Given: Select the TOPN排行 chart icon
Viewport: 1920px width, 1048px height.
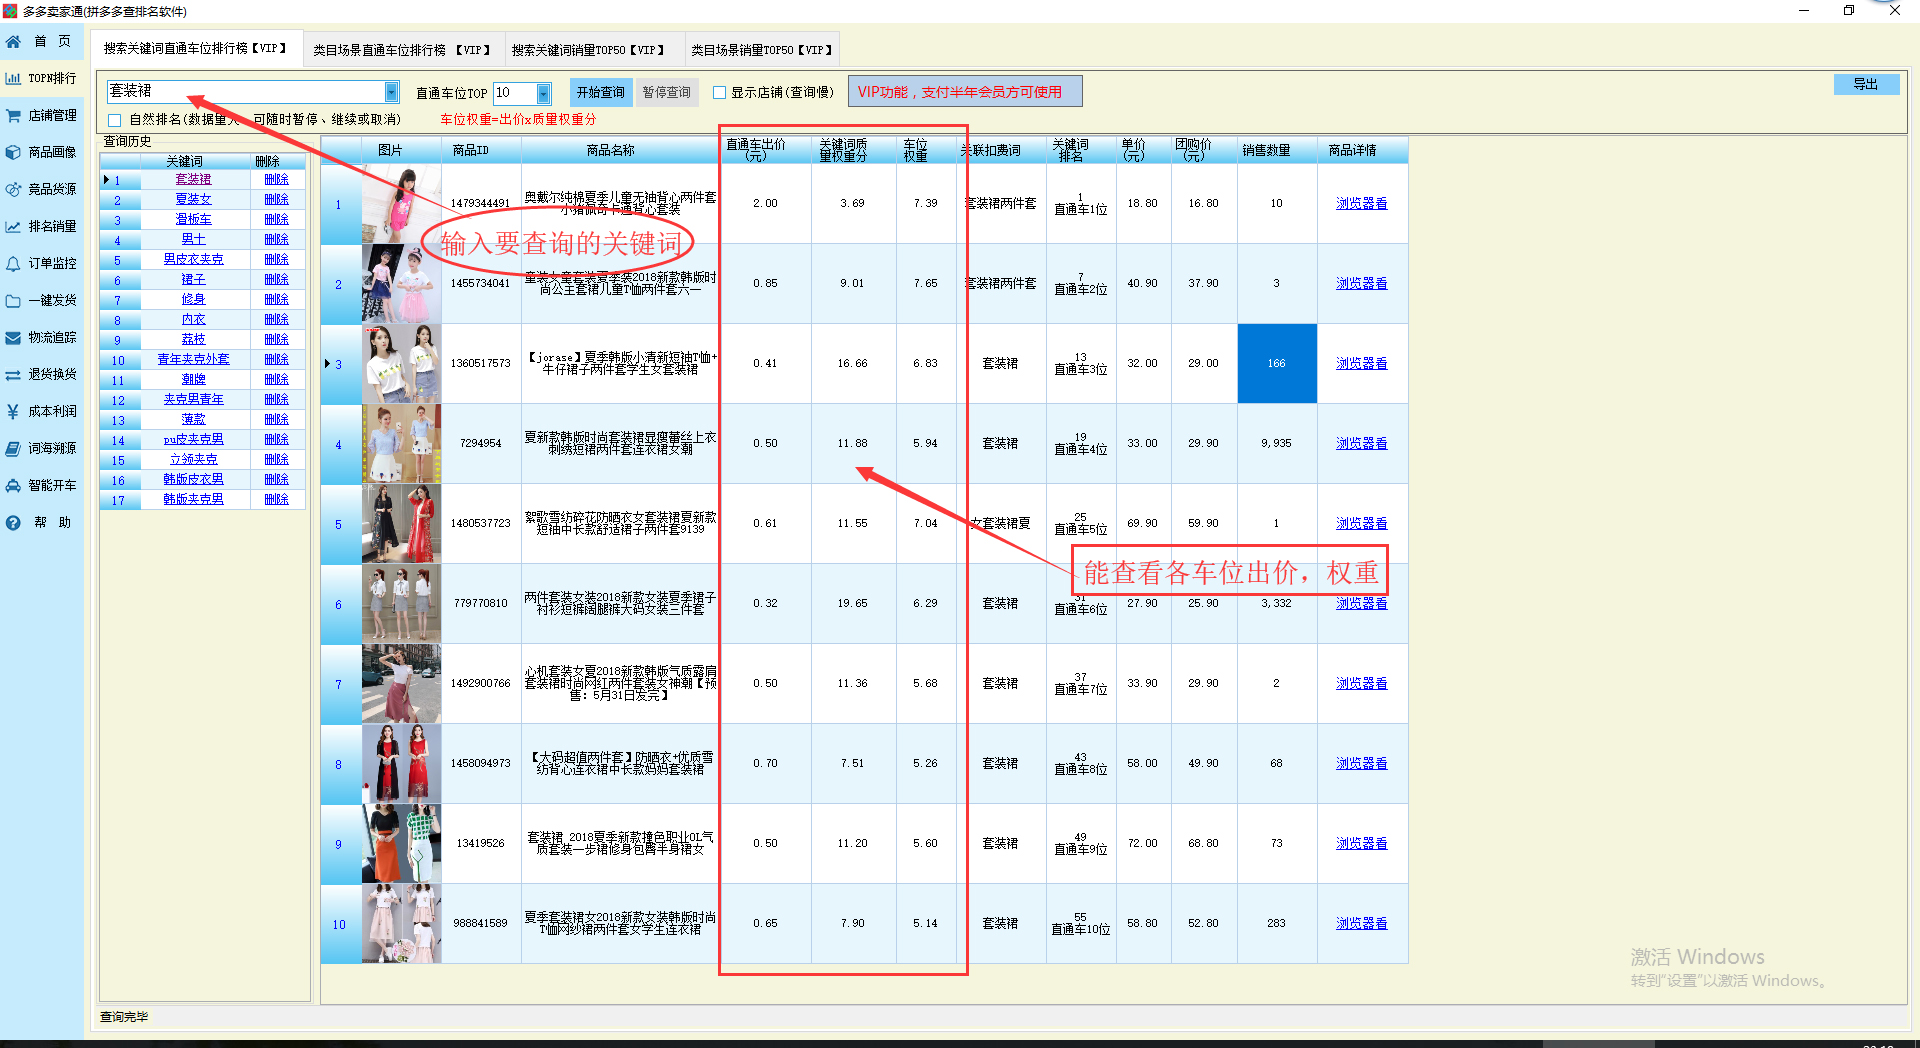Looking at the screenshot, I should [x=13, y=78].
